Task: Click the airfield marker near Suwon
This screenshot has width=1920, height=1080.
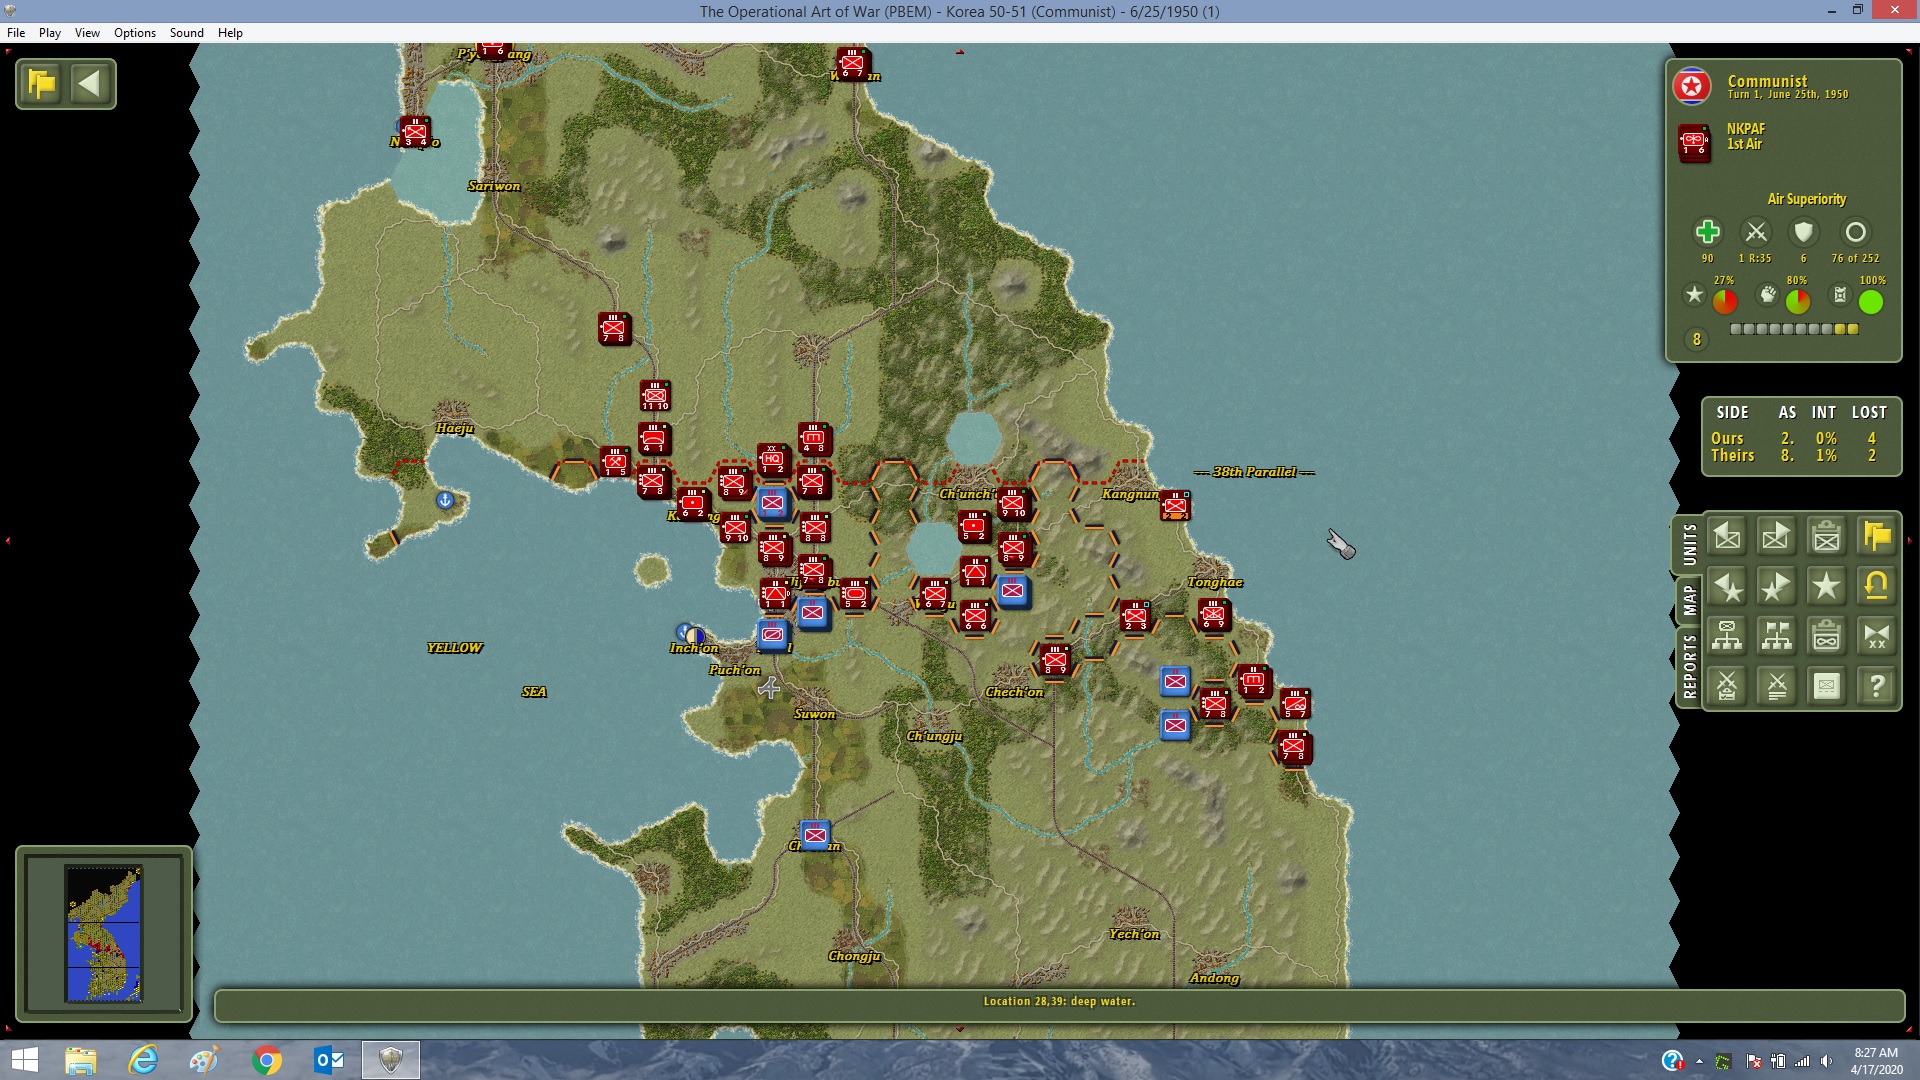Action: point(768,687)
